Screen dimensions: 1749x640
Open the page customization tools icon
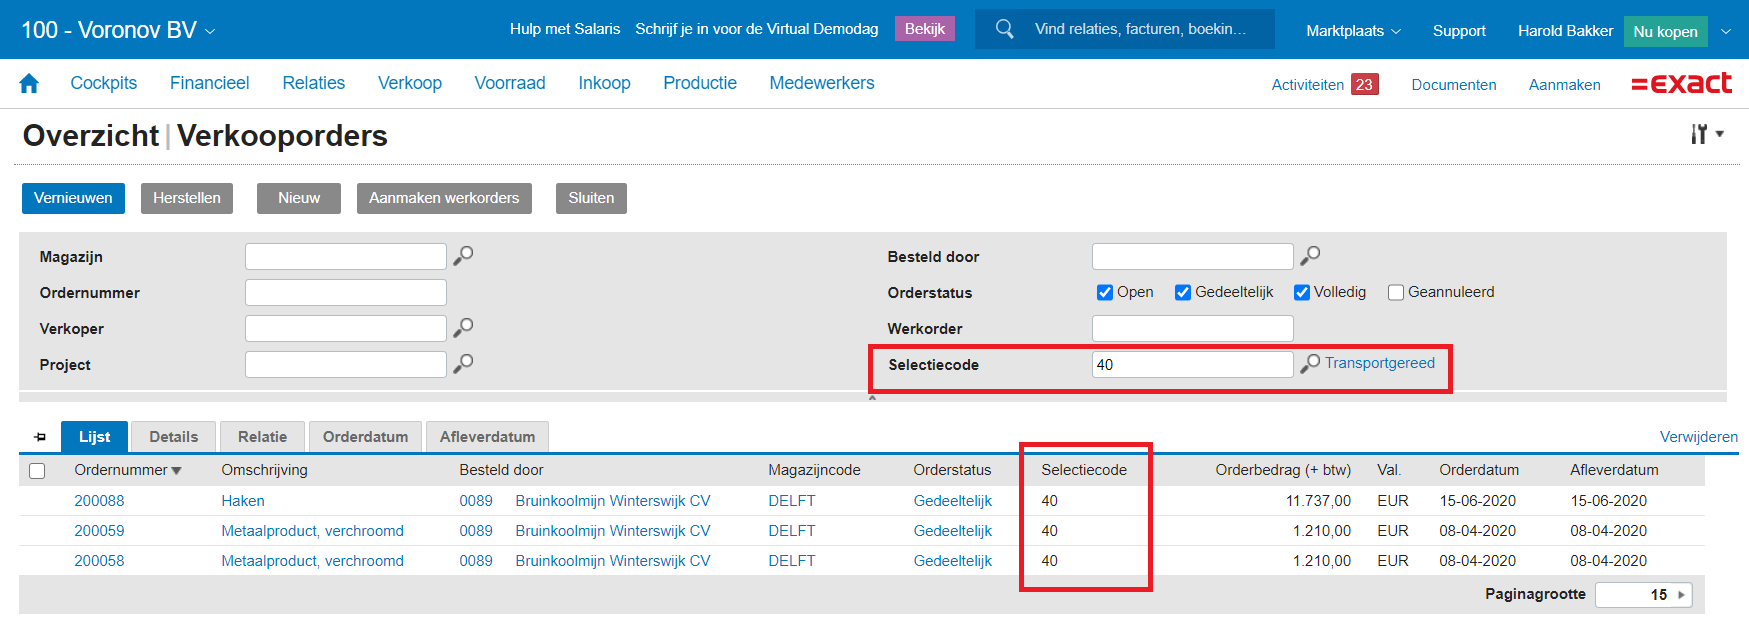(x=1705, y=134)
